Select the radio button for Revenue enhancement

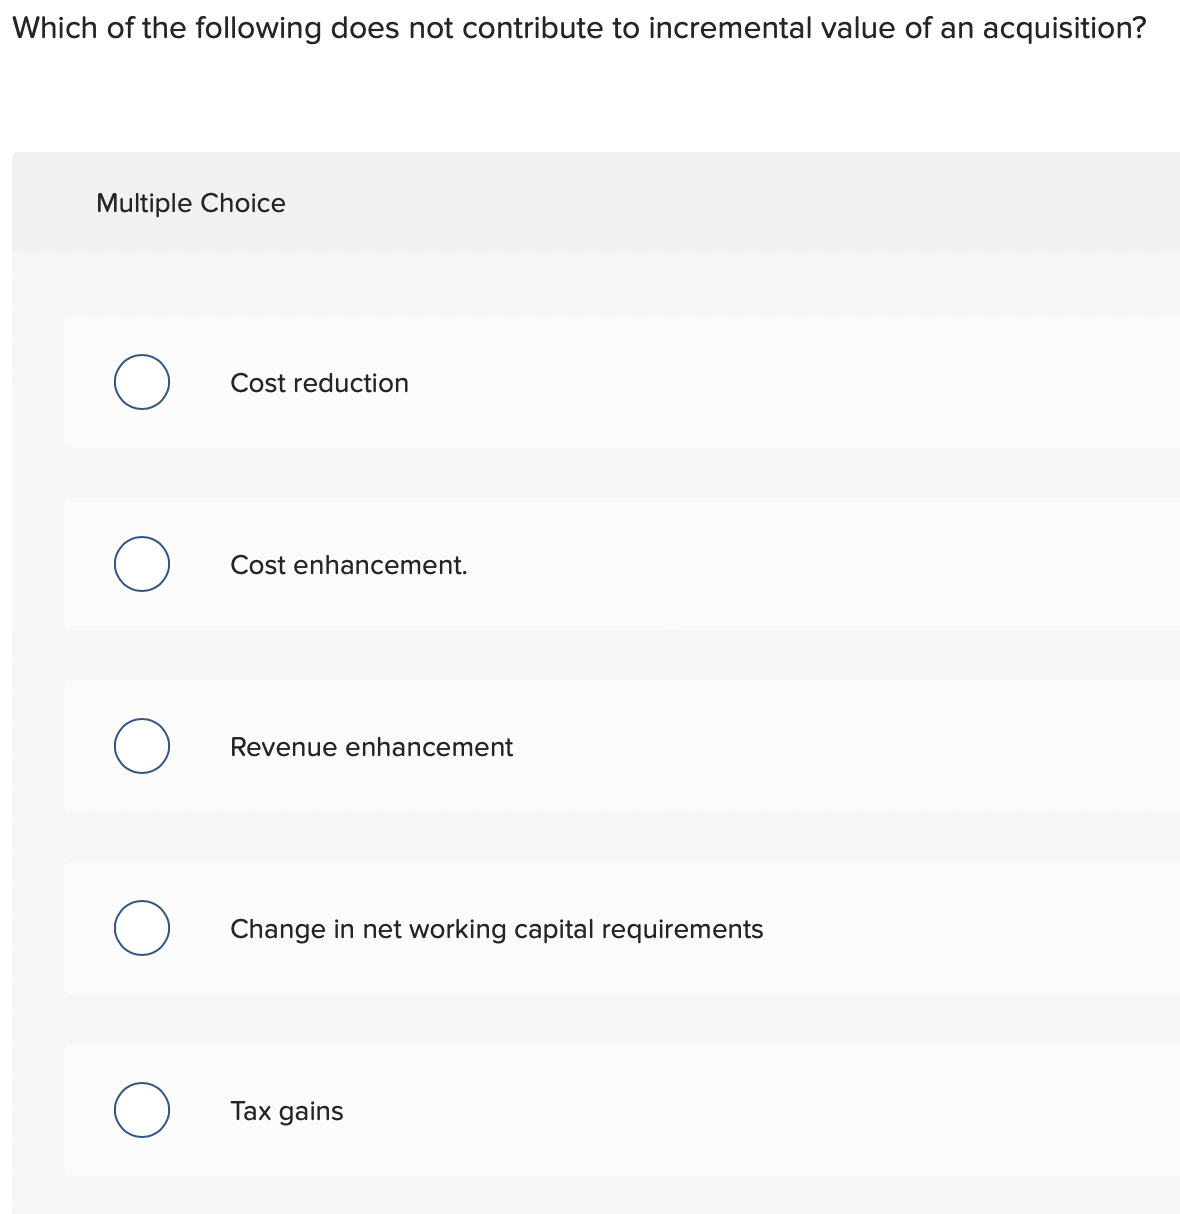[x=141, y=745]
